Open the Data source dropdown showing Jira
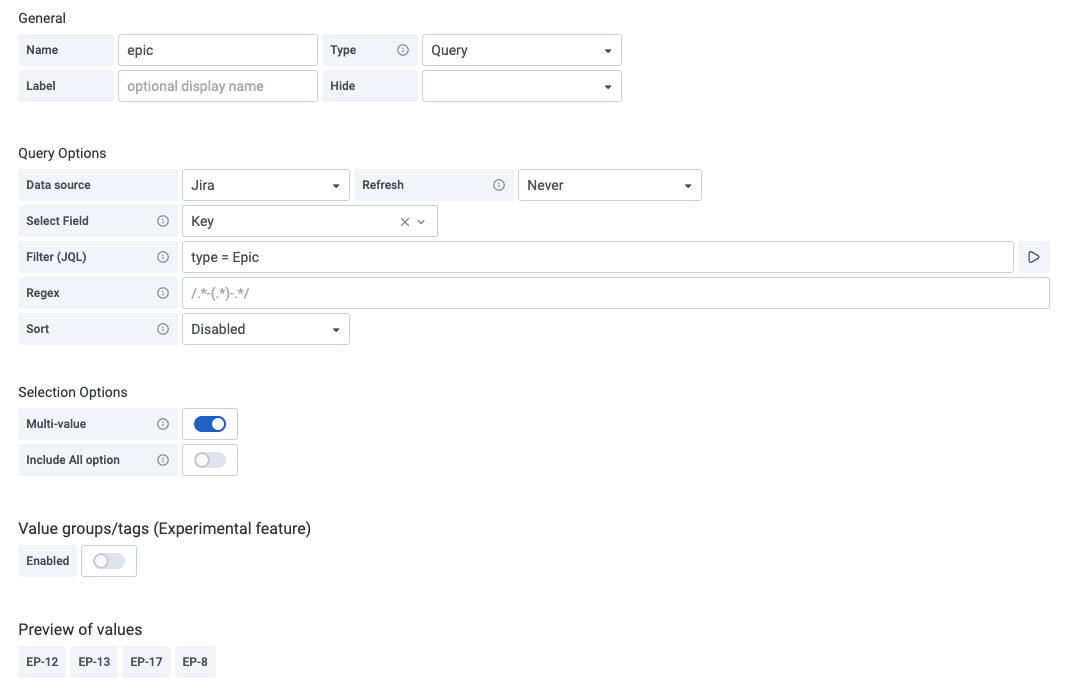This screenshot has width=1092, height=690. coord(265,184)
